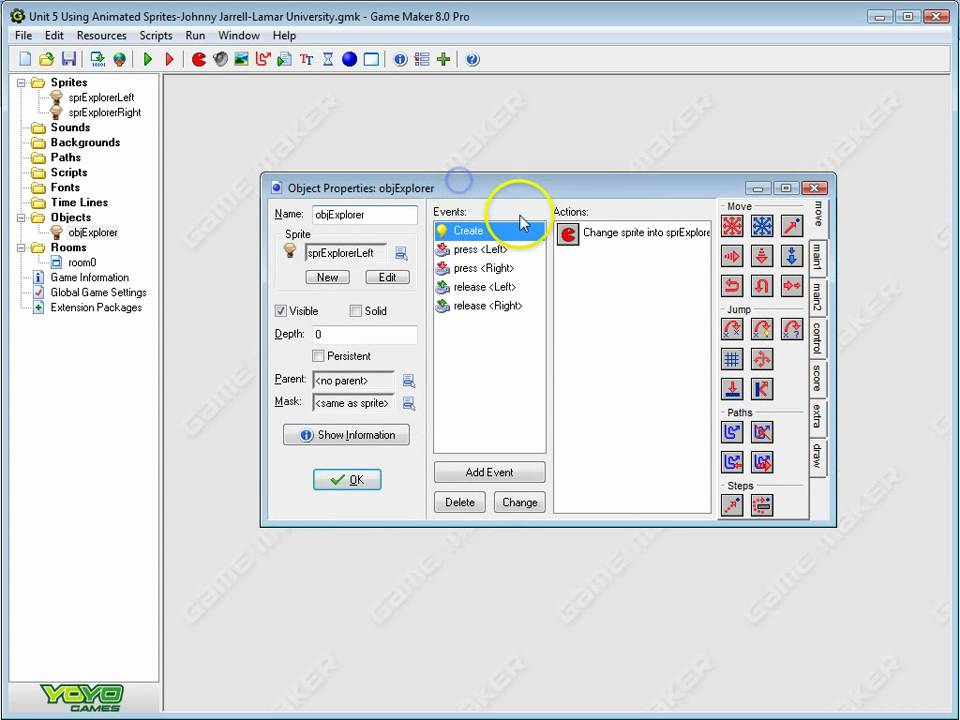Run in debug mode with red arrow
The width and height of the screenshot is (960, 720).
[x=170, y=59]
